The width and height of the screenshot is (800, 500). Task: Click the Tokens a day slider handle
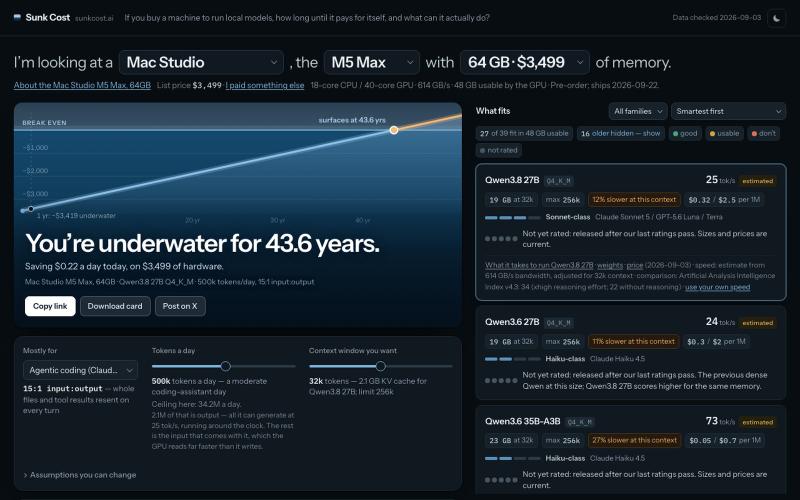[x=226, y=366]
